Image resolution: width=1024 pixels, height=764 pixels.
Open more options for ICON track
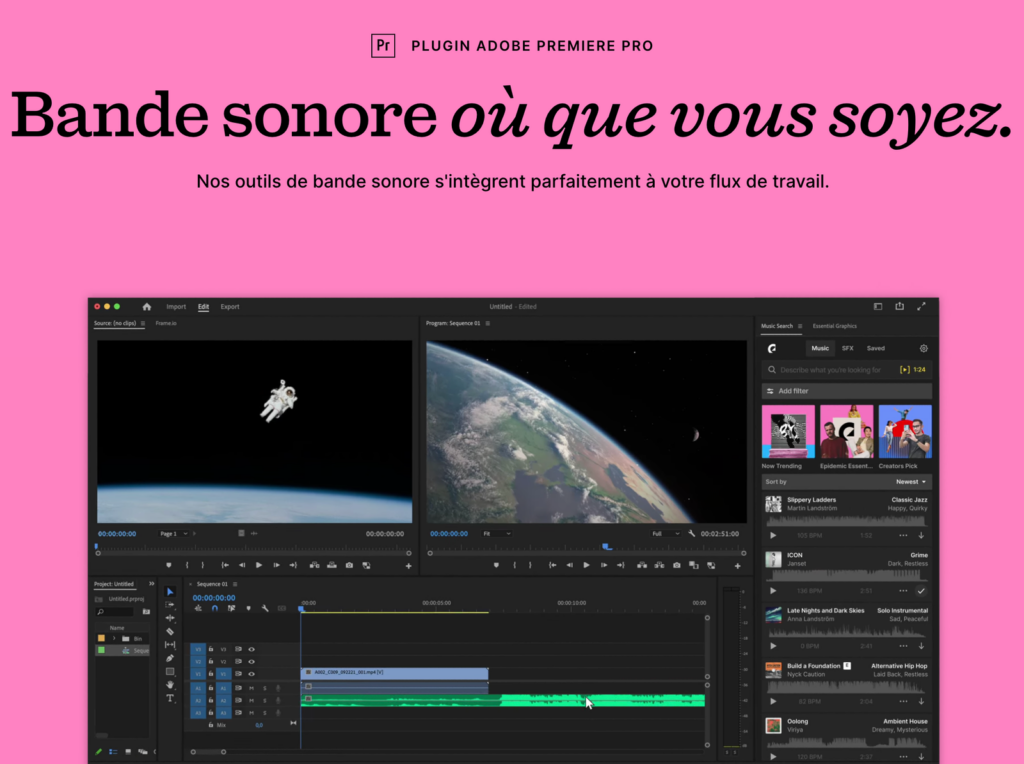tap(903, 591)
